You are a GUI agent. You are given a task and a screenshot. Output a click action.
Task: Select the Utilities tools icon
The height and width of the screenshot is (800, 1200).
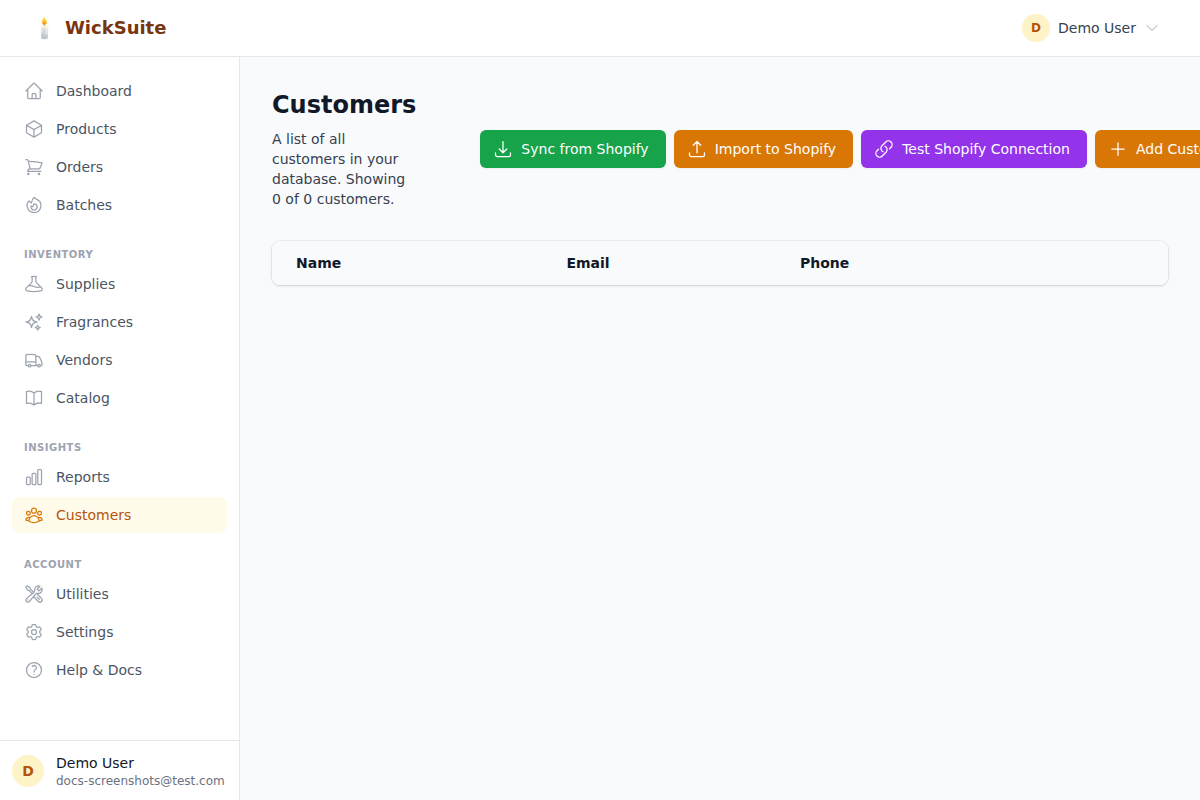tap(33, 593)
